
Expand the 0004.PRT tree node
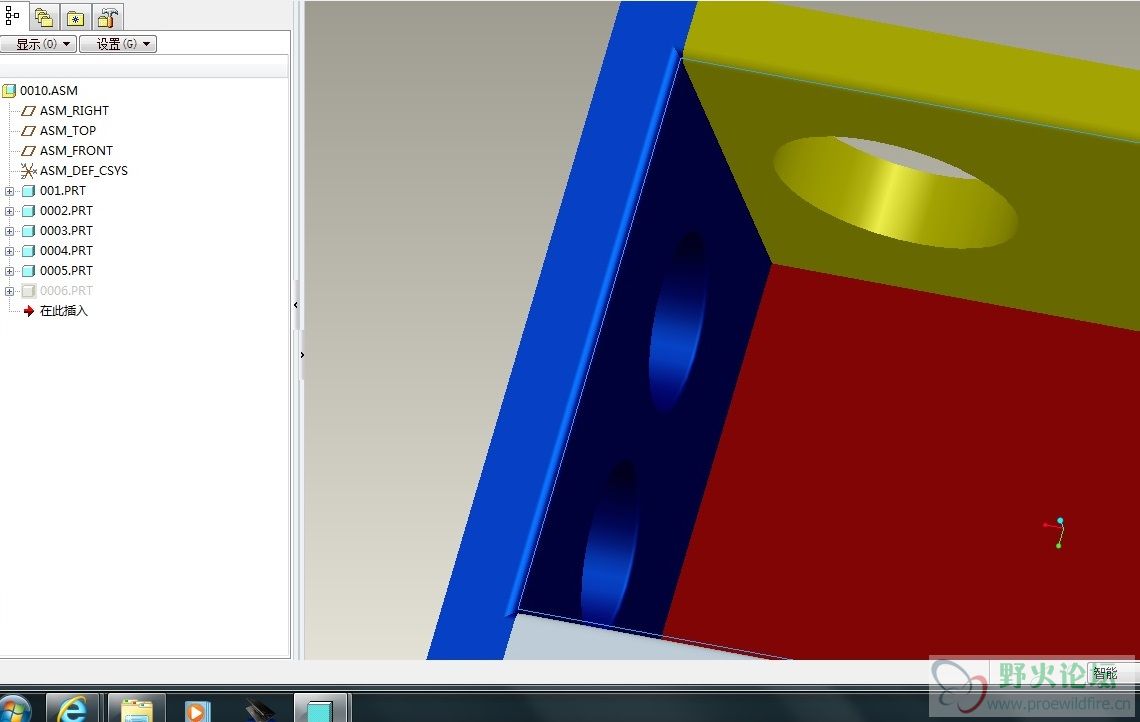pyautogui.click(x=9, y=252)
